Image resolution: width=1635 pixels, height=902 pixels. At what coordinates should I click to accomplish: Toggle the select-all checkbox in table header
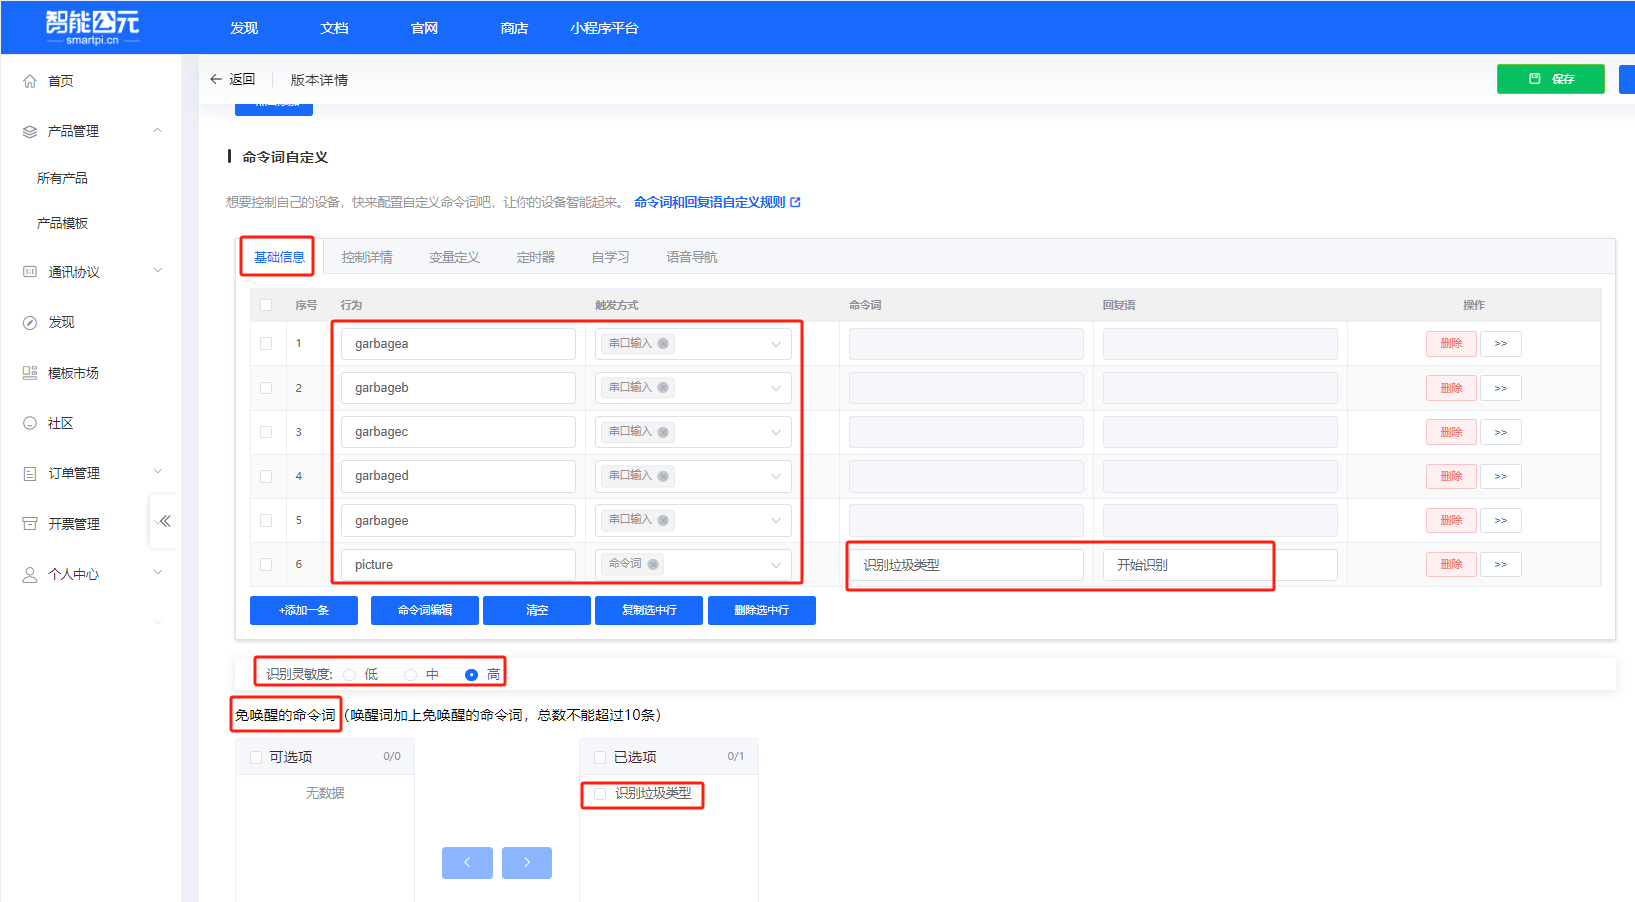point(266,305)
